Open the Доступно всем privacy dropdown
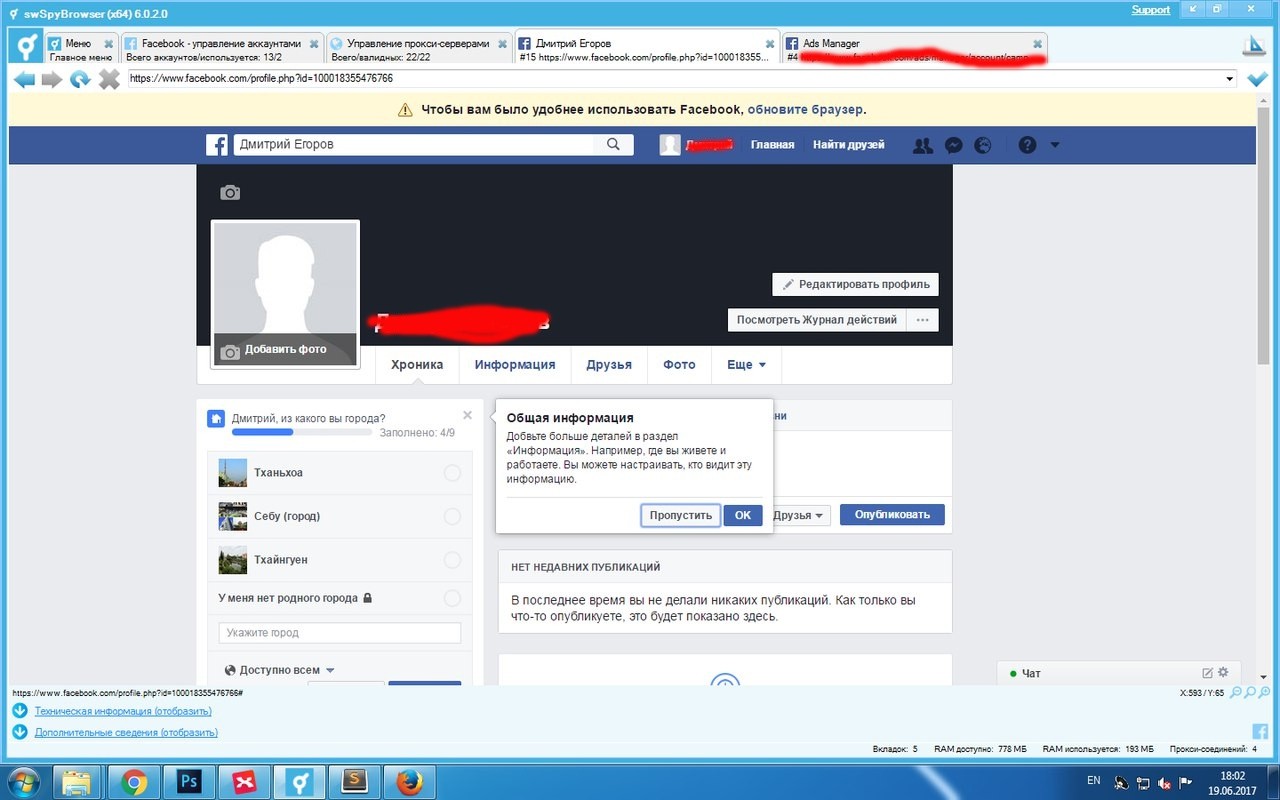Viewport: 1280px width, 800px height. 280,670
